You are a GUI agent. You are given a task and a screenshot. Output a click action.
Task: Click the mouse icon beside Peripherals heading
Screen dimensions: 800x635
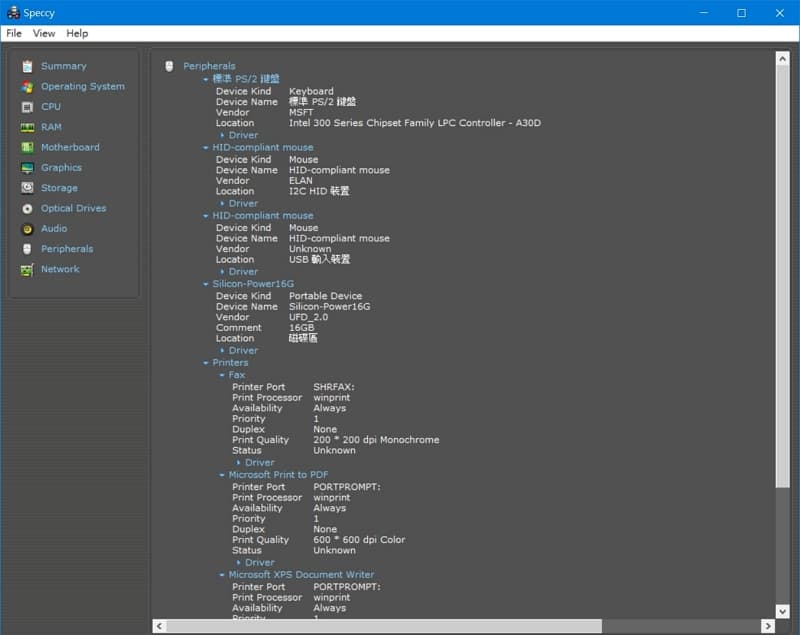[x=169, y=66]
